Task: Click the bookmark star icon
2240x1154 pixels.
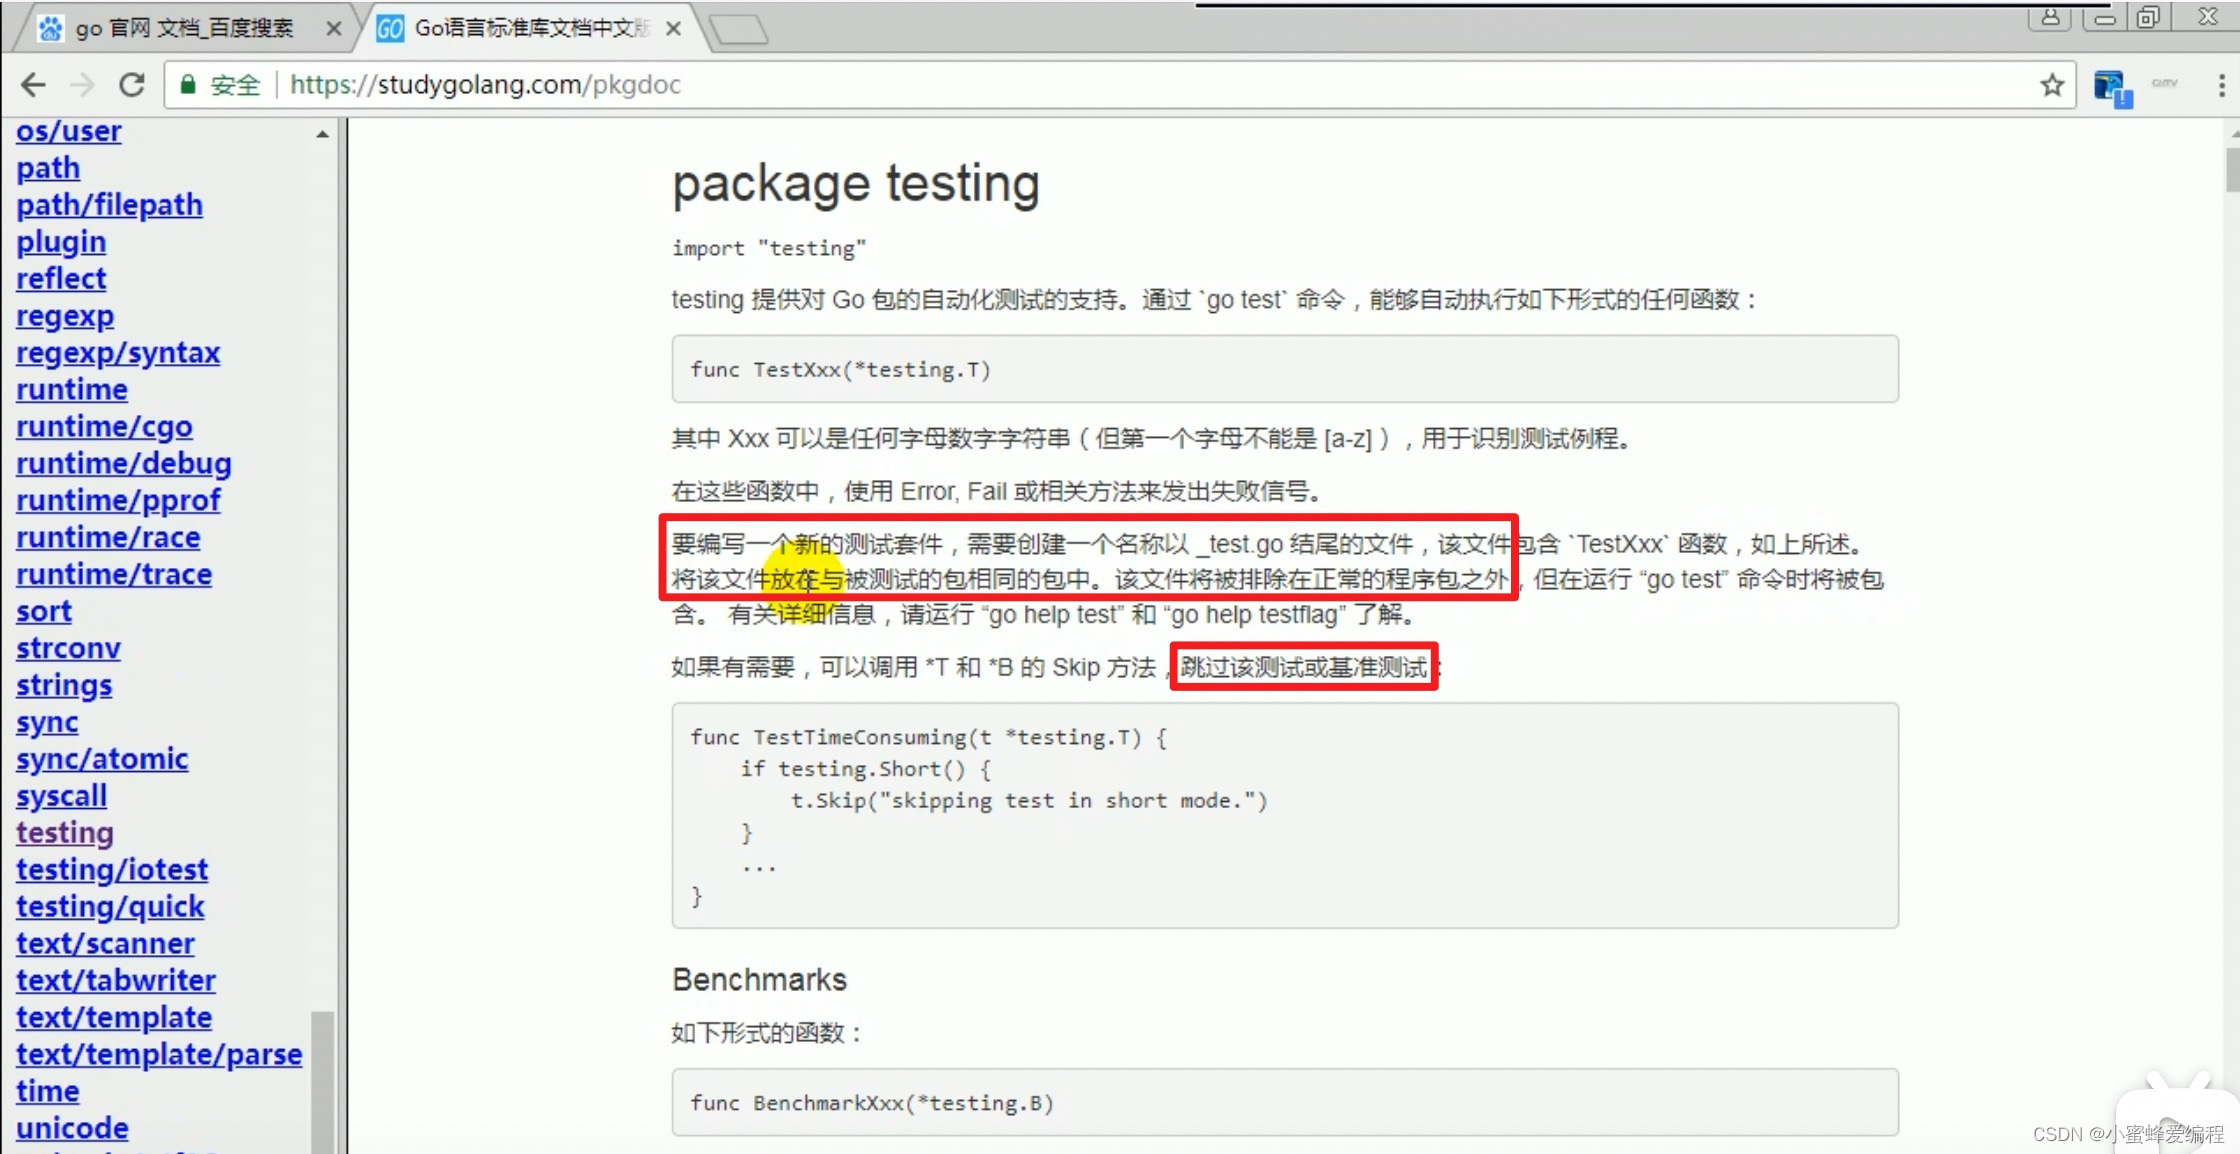Action: pos(2050,84)
